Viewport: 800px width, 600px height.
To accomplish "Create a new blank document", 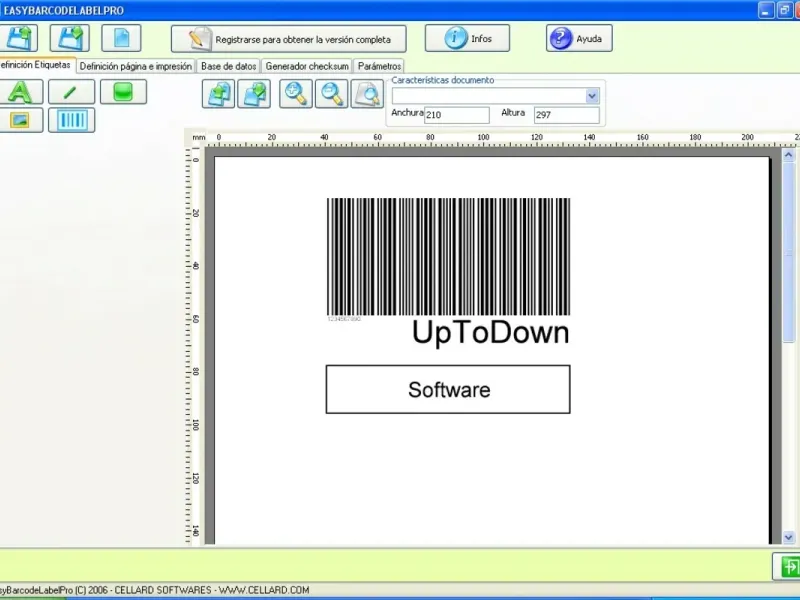I will click(x=121, y=38).
